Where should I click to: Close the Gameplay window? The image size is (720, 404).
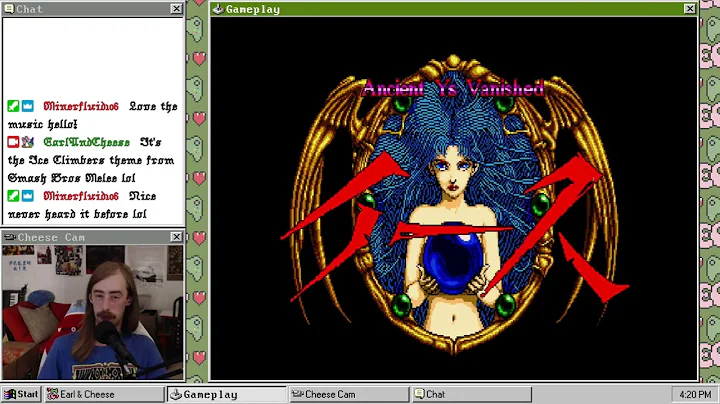click(690, 9)
